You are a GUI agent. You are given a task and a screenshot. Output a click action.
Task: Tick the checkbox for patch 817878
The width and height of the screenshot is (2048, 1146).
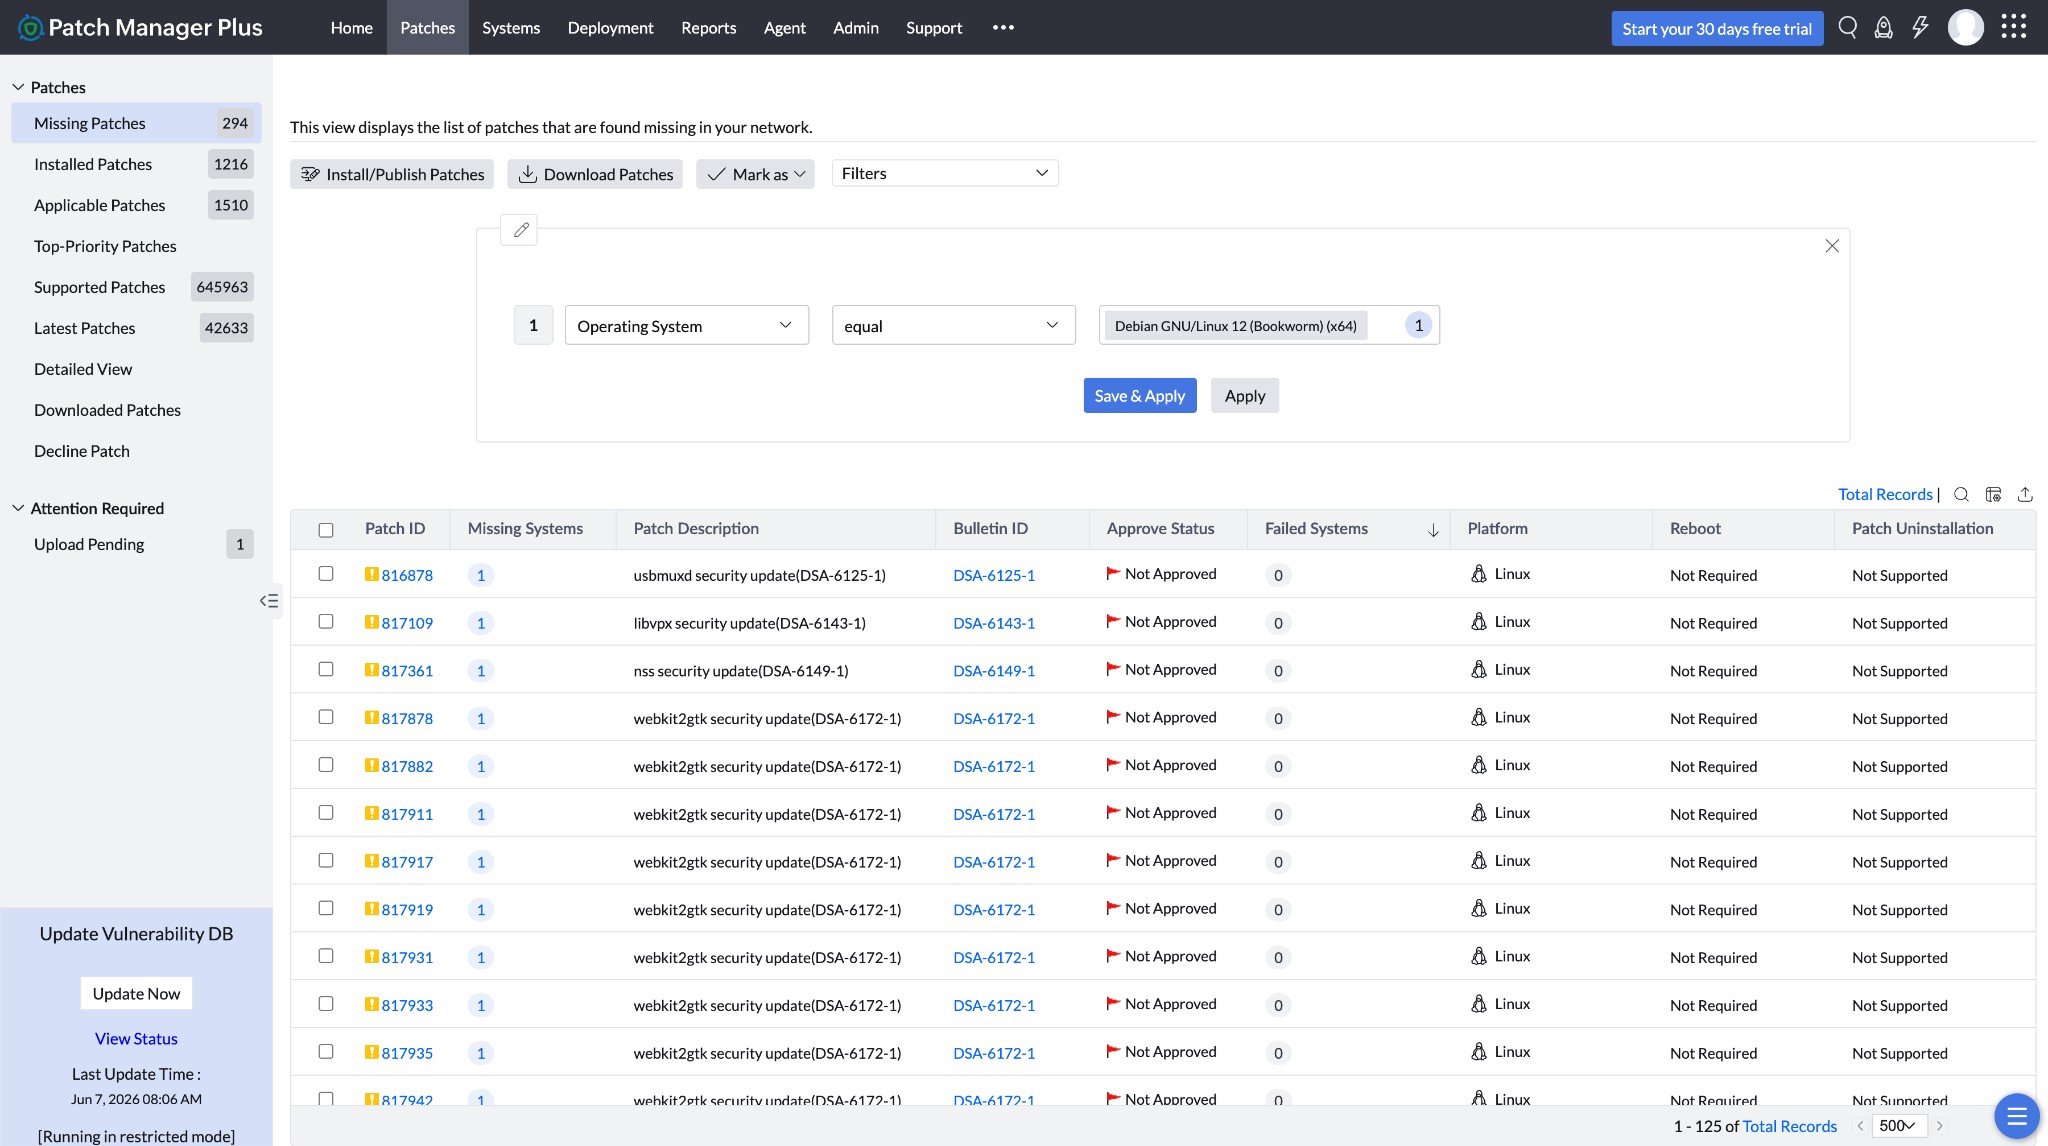coord(326,717)
